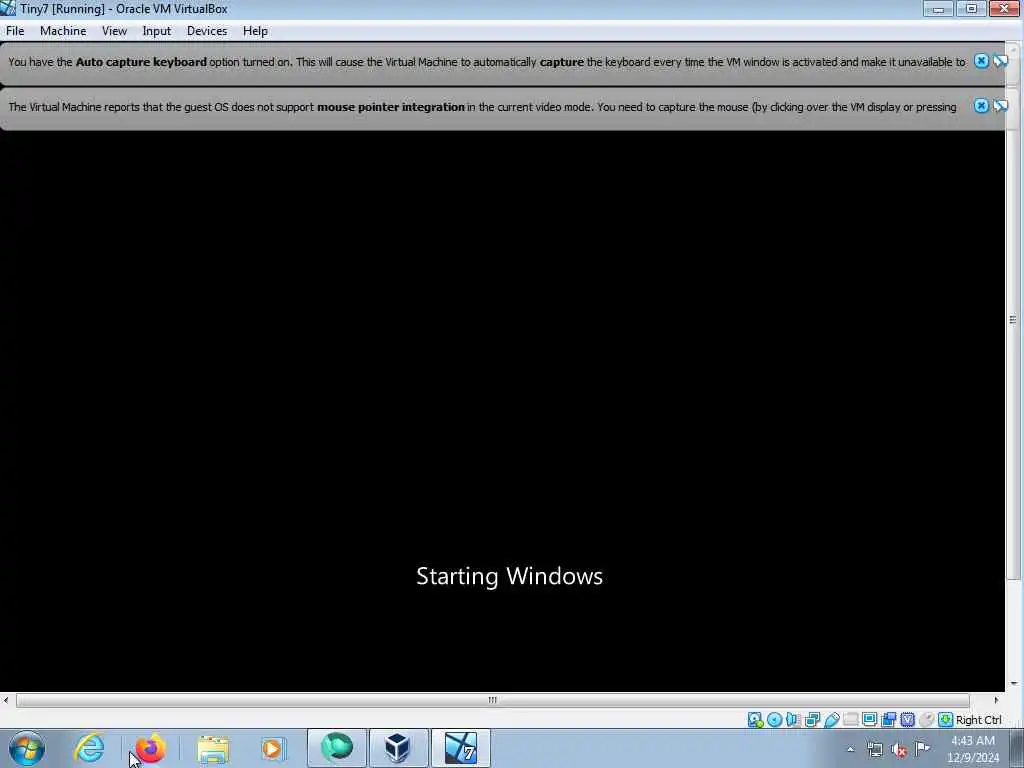Click the display monitor status icon
The image size is (1024, 768).
pyautogui.click(x=869, y=720)
